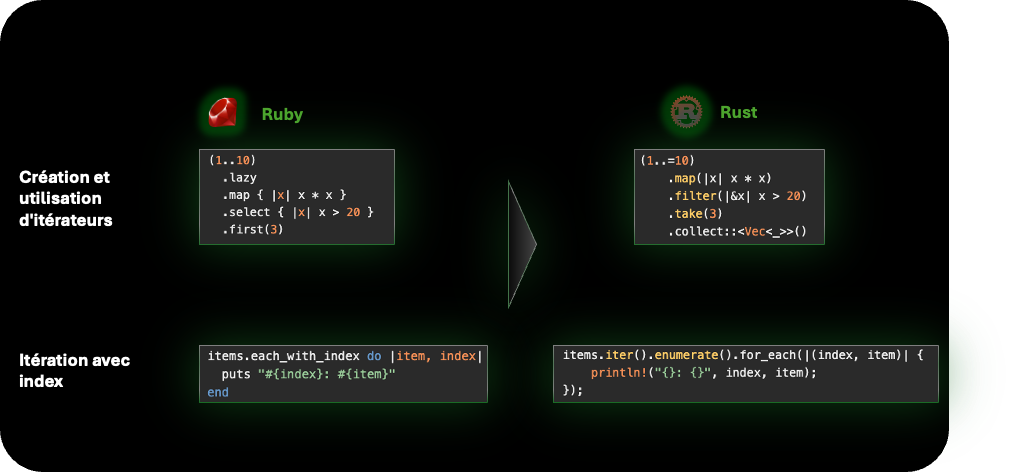Click the 'puts' line in Ruby code

pos(308,374)
